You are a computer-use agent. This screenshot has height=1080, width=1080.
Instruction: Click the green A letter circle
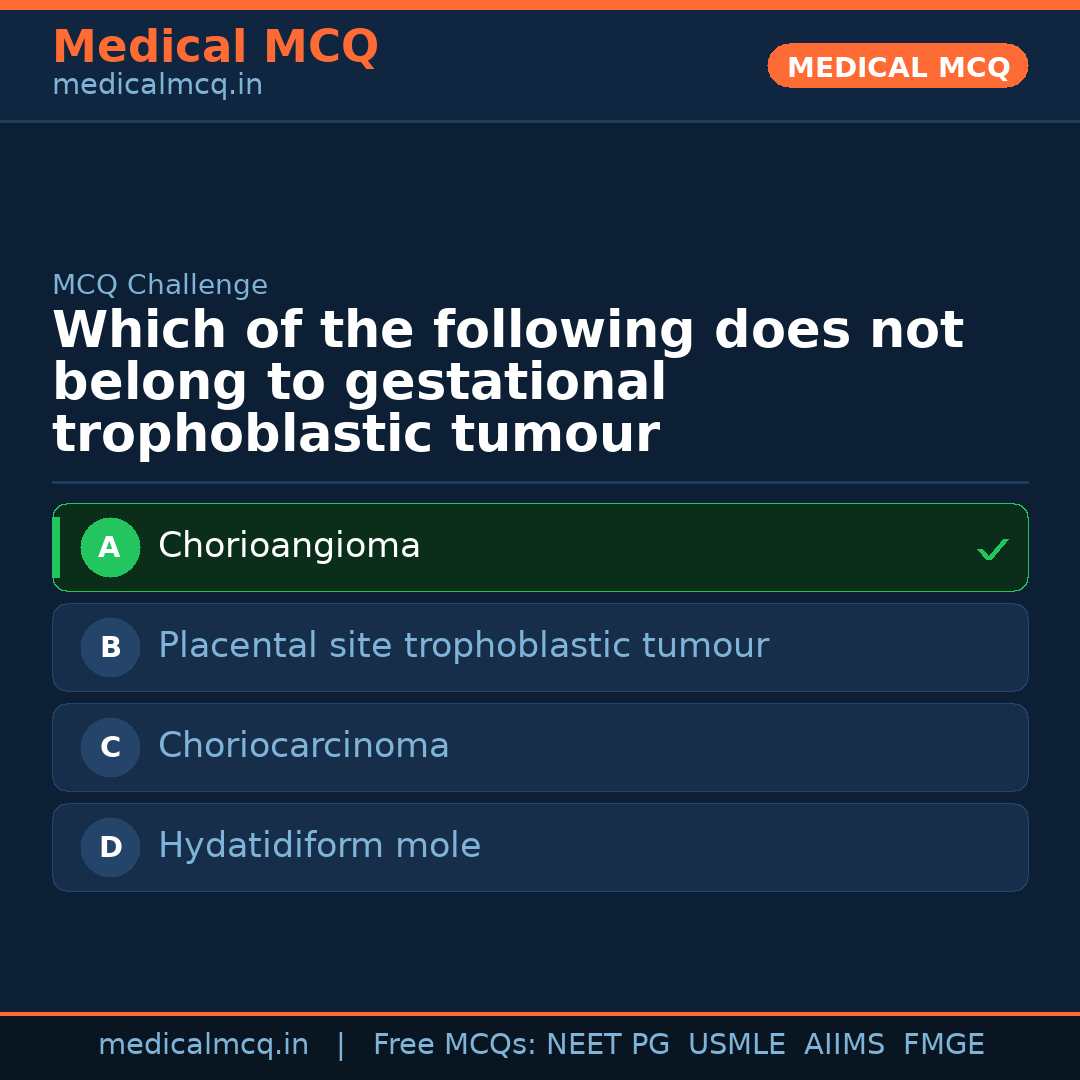click(110, 547)
